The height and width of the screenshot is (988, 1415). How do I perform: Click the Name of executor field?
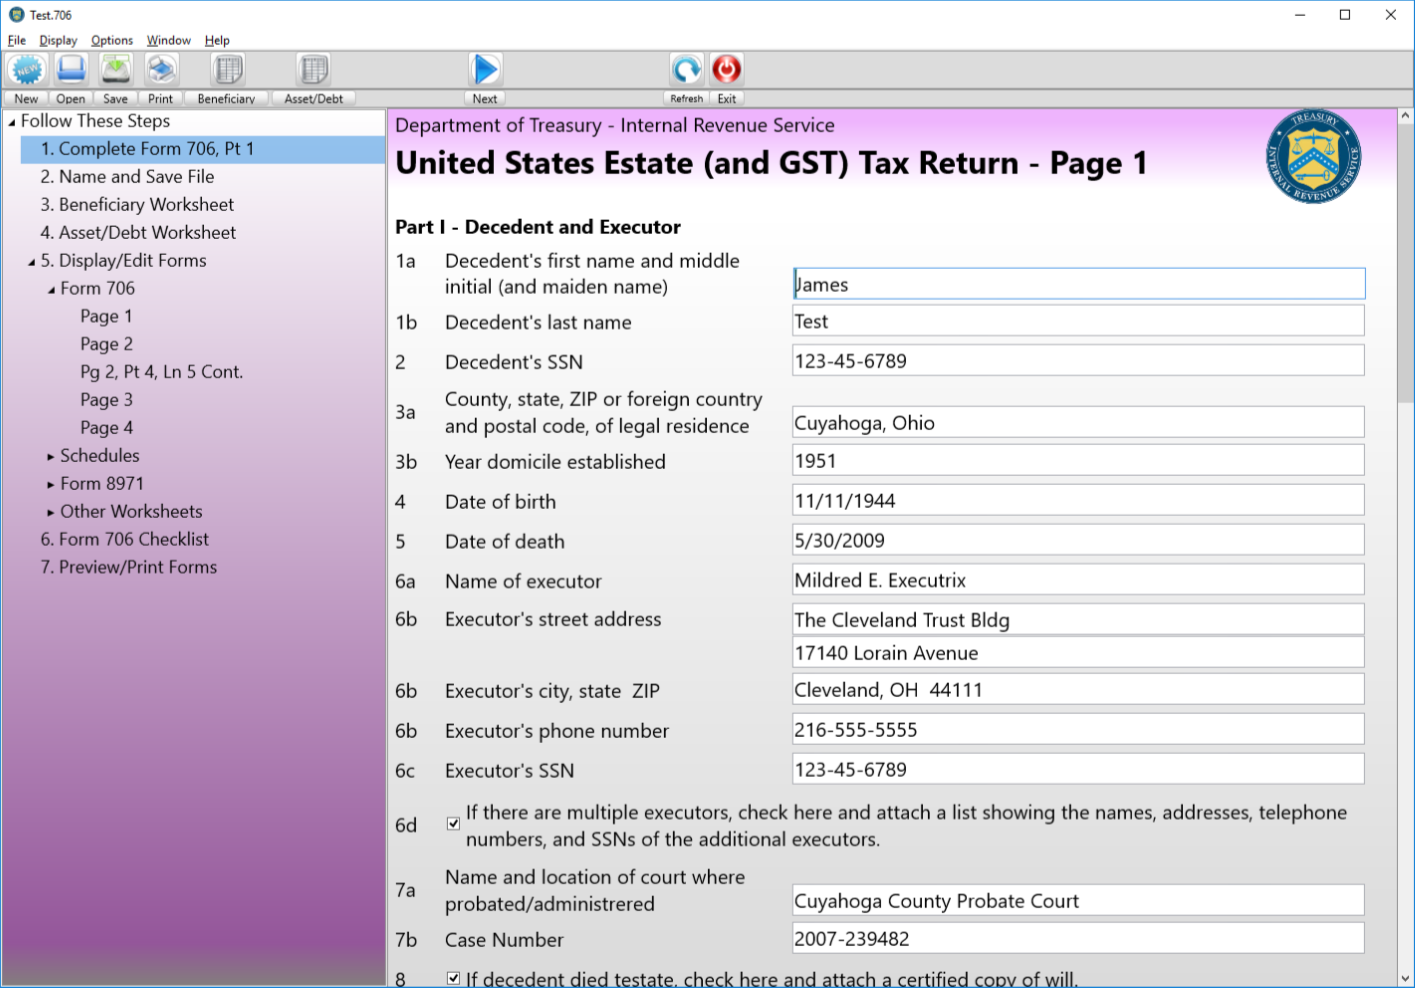pos(1078,580)
